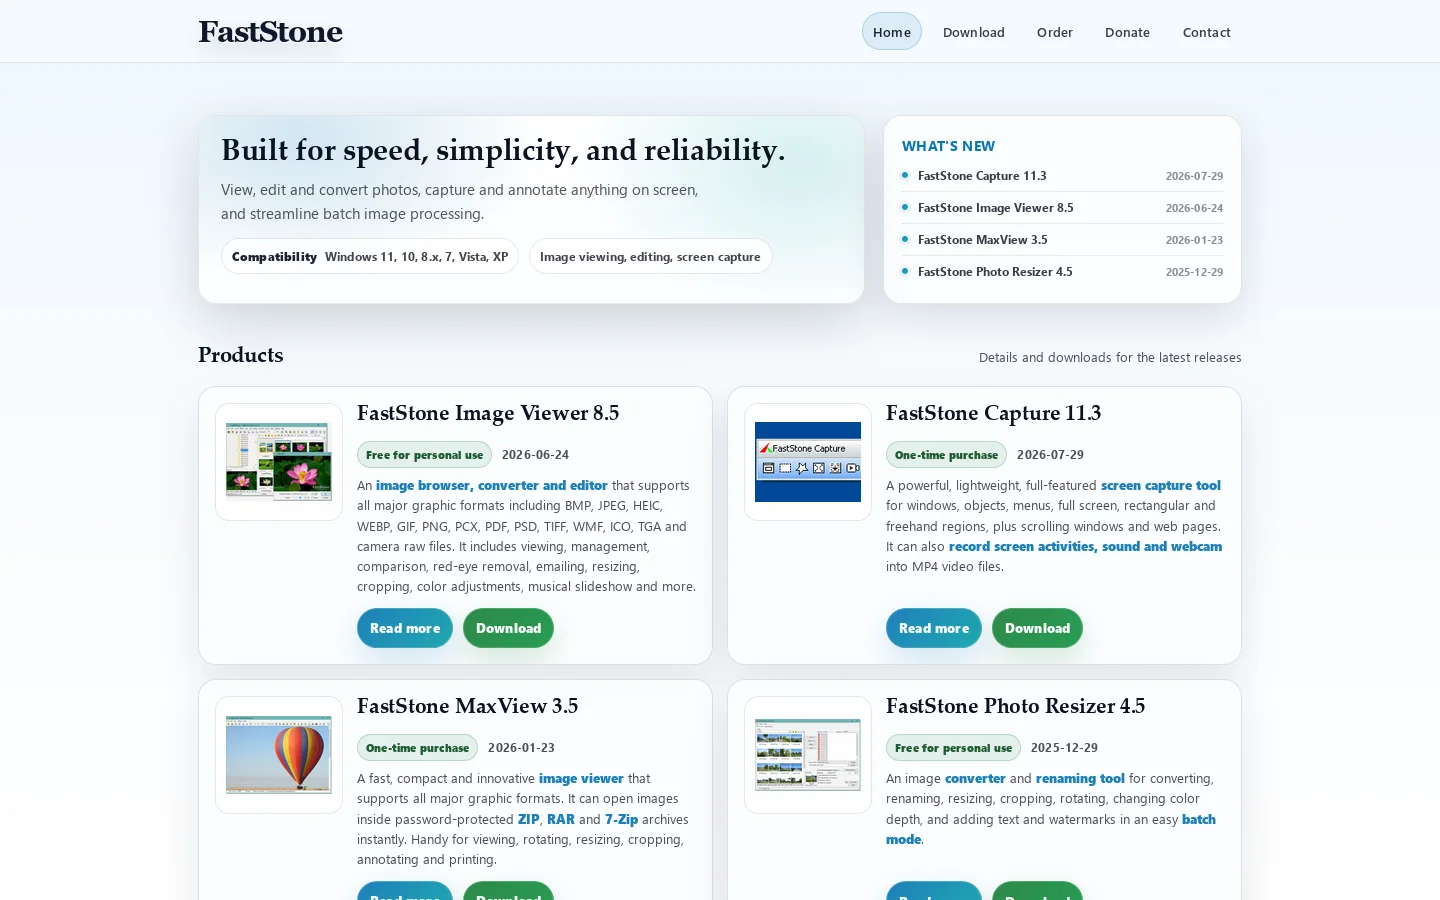The image size is (1440, 900).
Task: Follow 'record screen activities, sound and webcam' link
Action: pos(1085,547)
